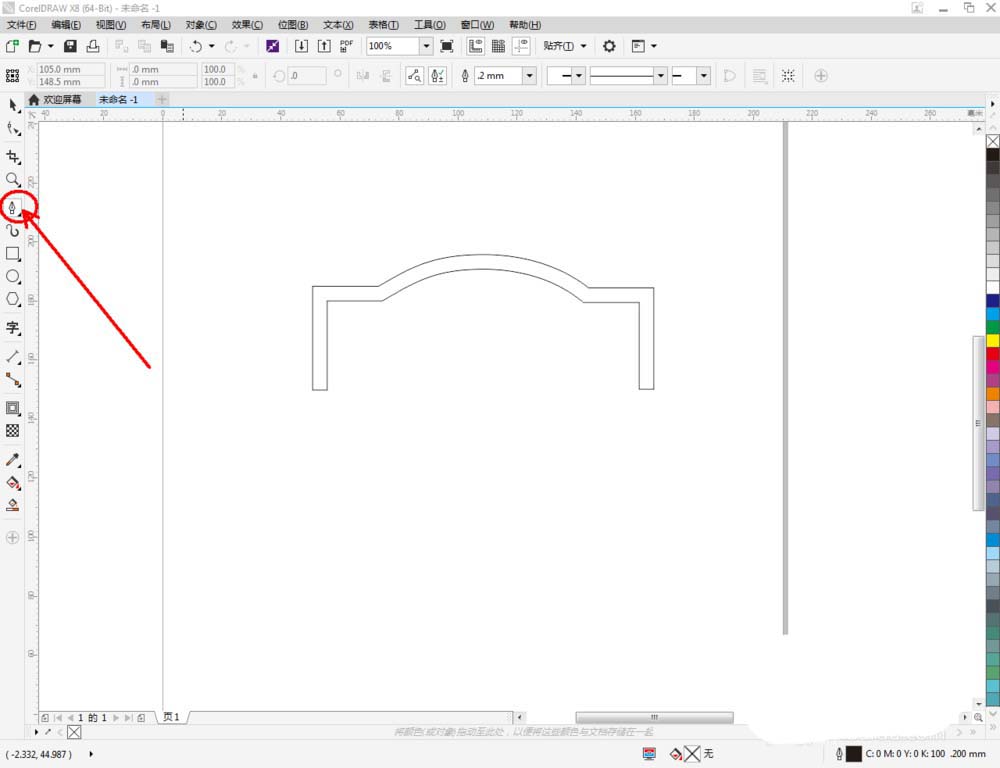Click the Save icon
The height and width of the screenshot is (768, 1000).
pyautogui.click(x=70, y=46)
